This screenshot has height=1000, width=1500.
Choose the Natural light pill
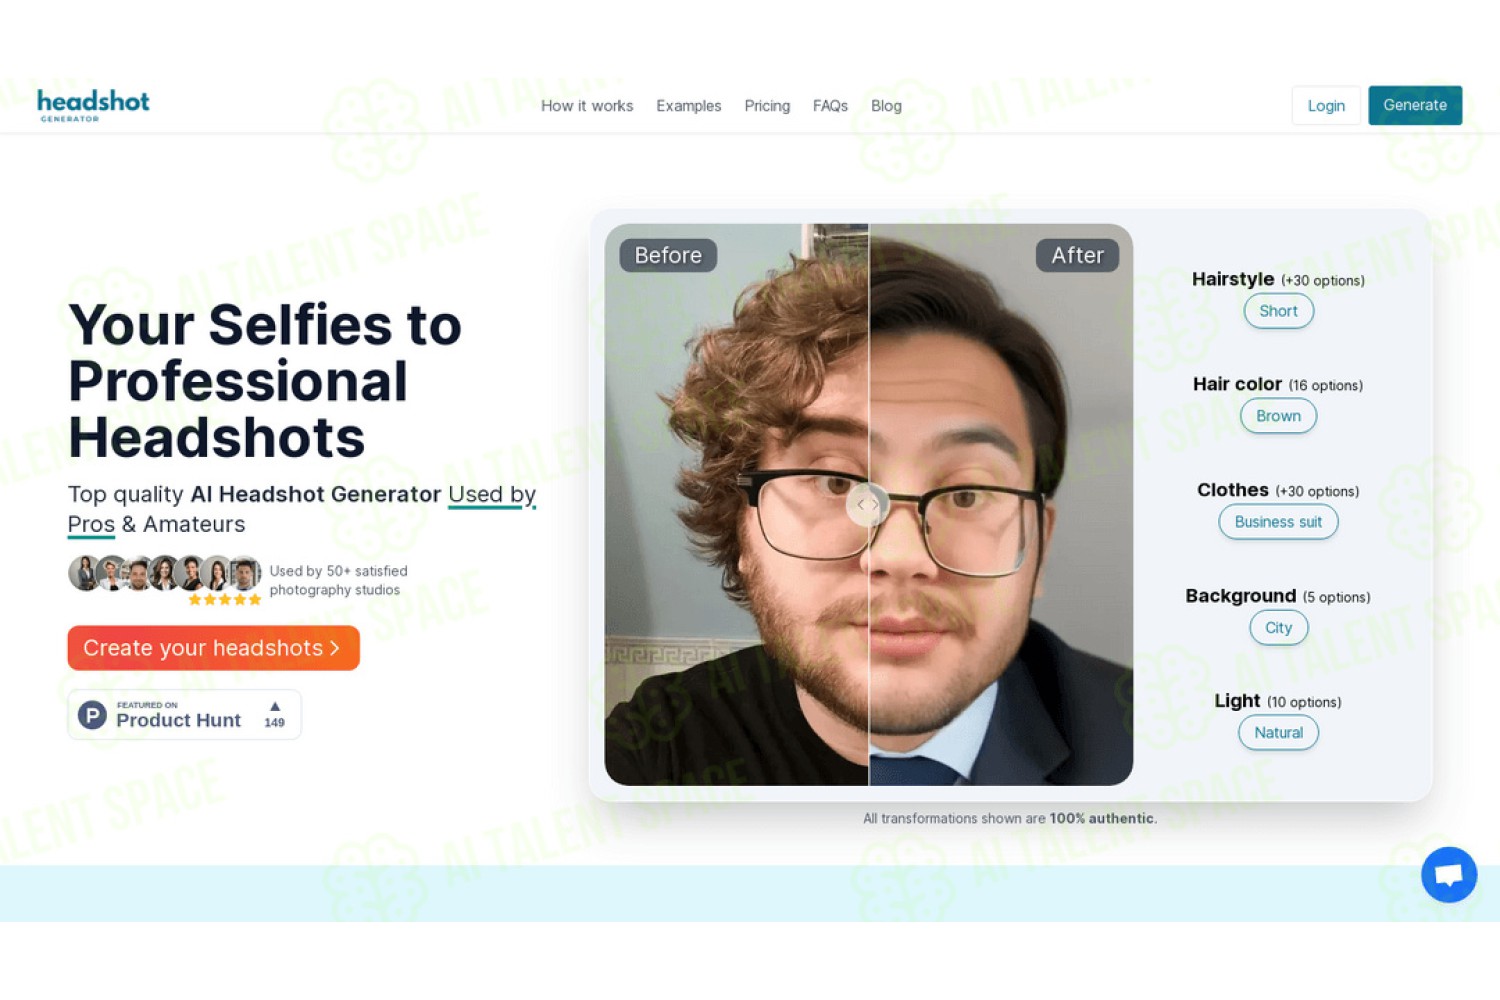(1278, 733)
